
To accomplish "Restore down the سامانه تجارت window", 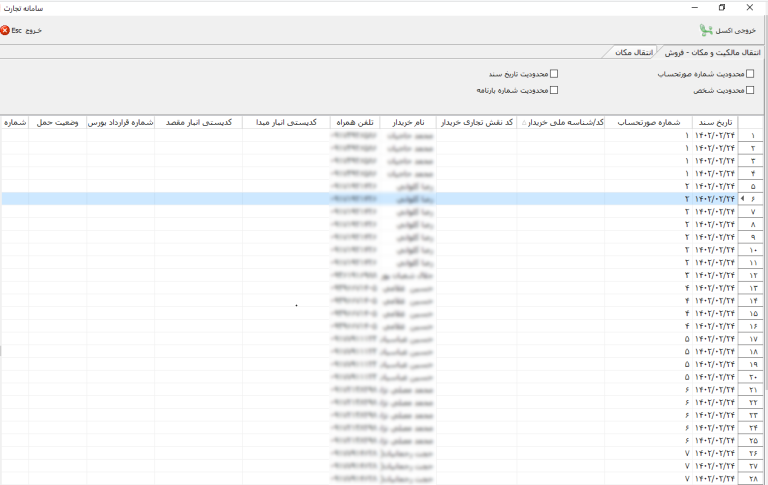I will (x=722, y=7).
